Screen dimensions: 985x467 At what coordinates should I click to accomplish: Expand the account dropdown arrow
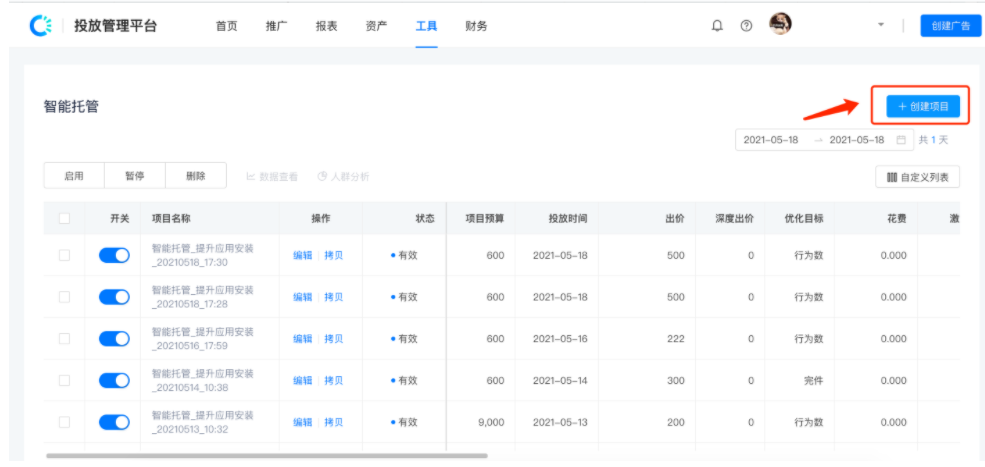881,25
